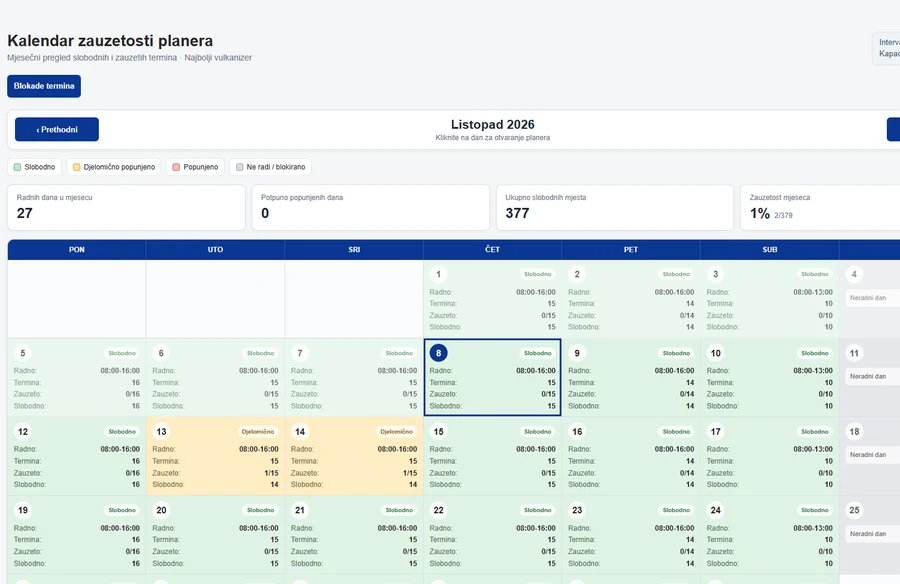Open the planner for day 20
The width and height of the screenshot is (900, 584).
pos(215,535)
